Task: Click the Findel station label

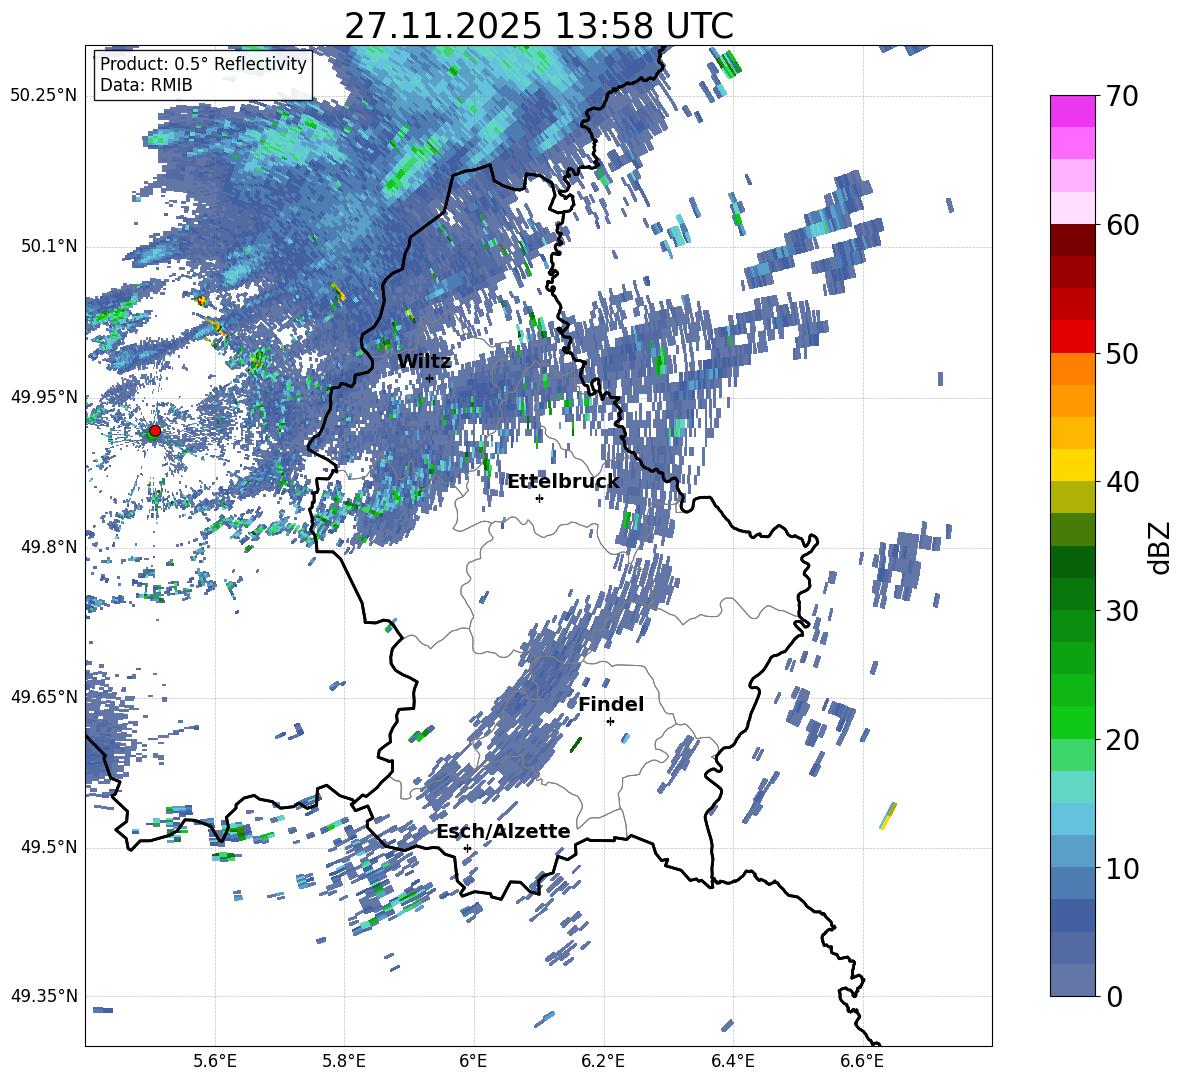Action: point(611,704)
